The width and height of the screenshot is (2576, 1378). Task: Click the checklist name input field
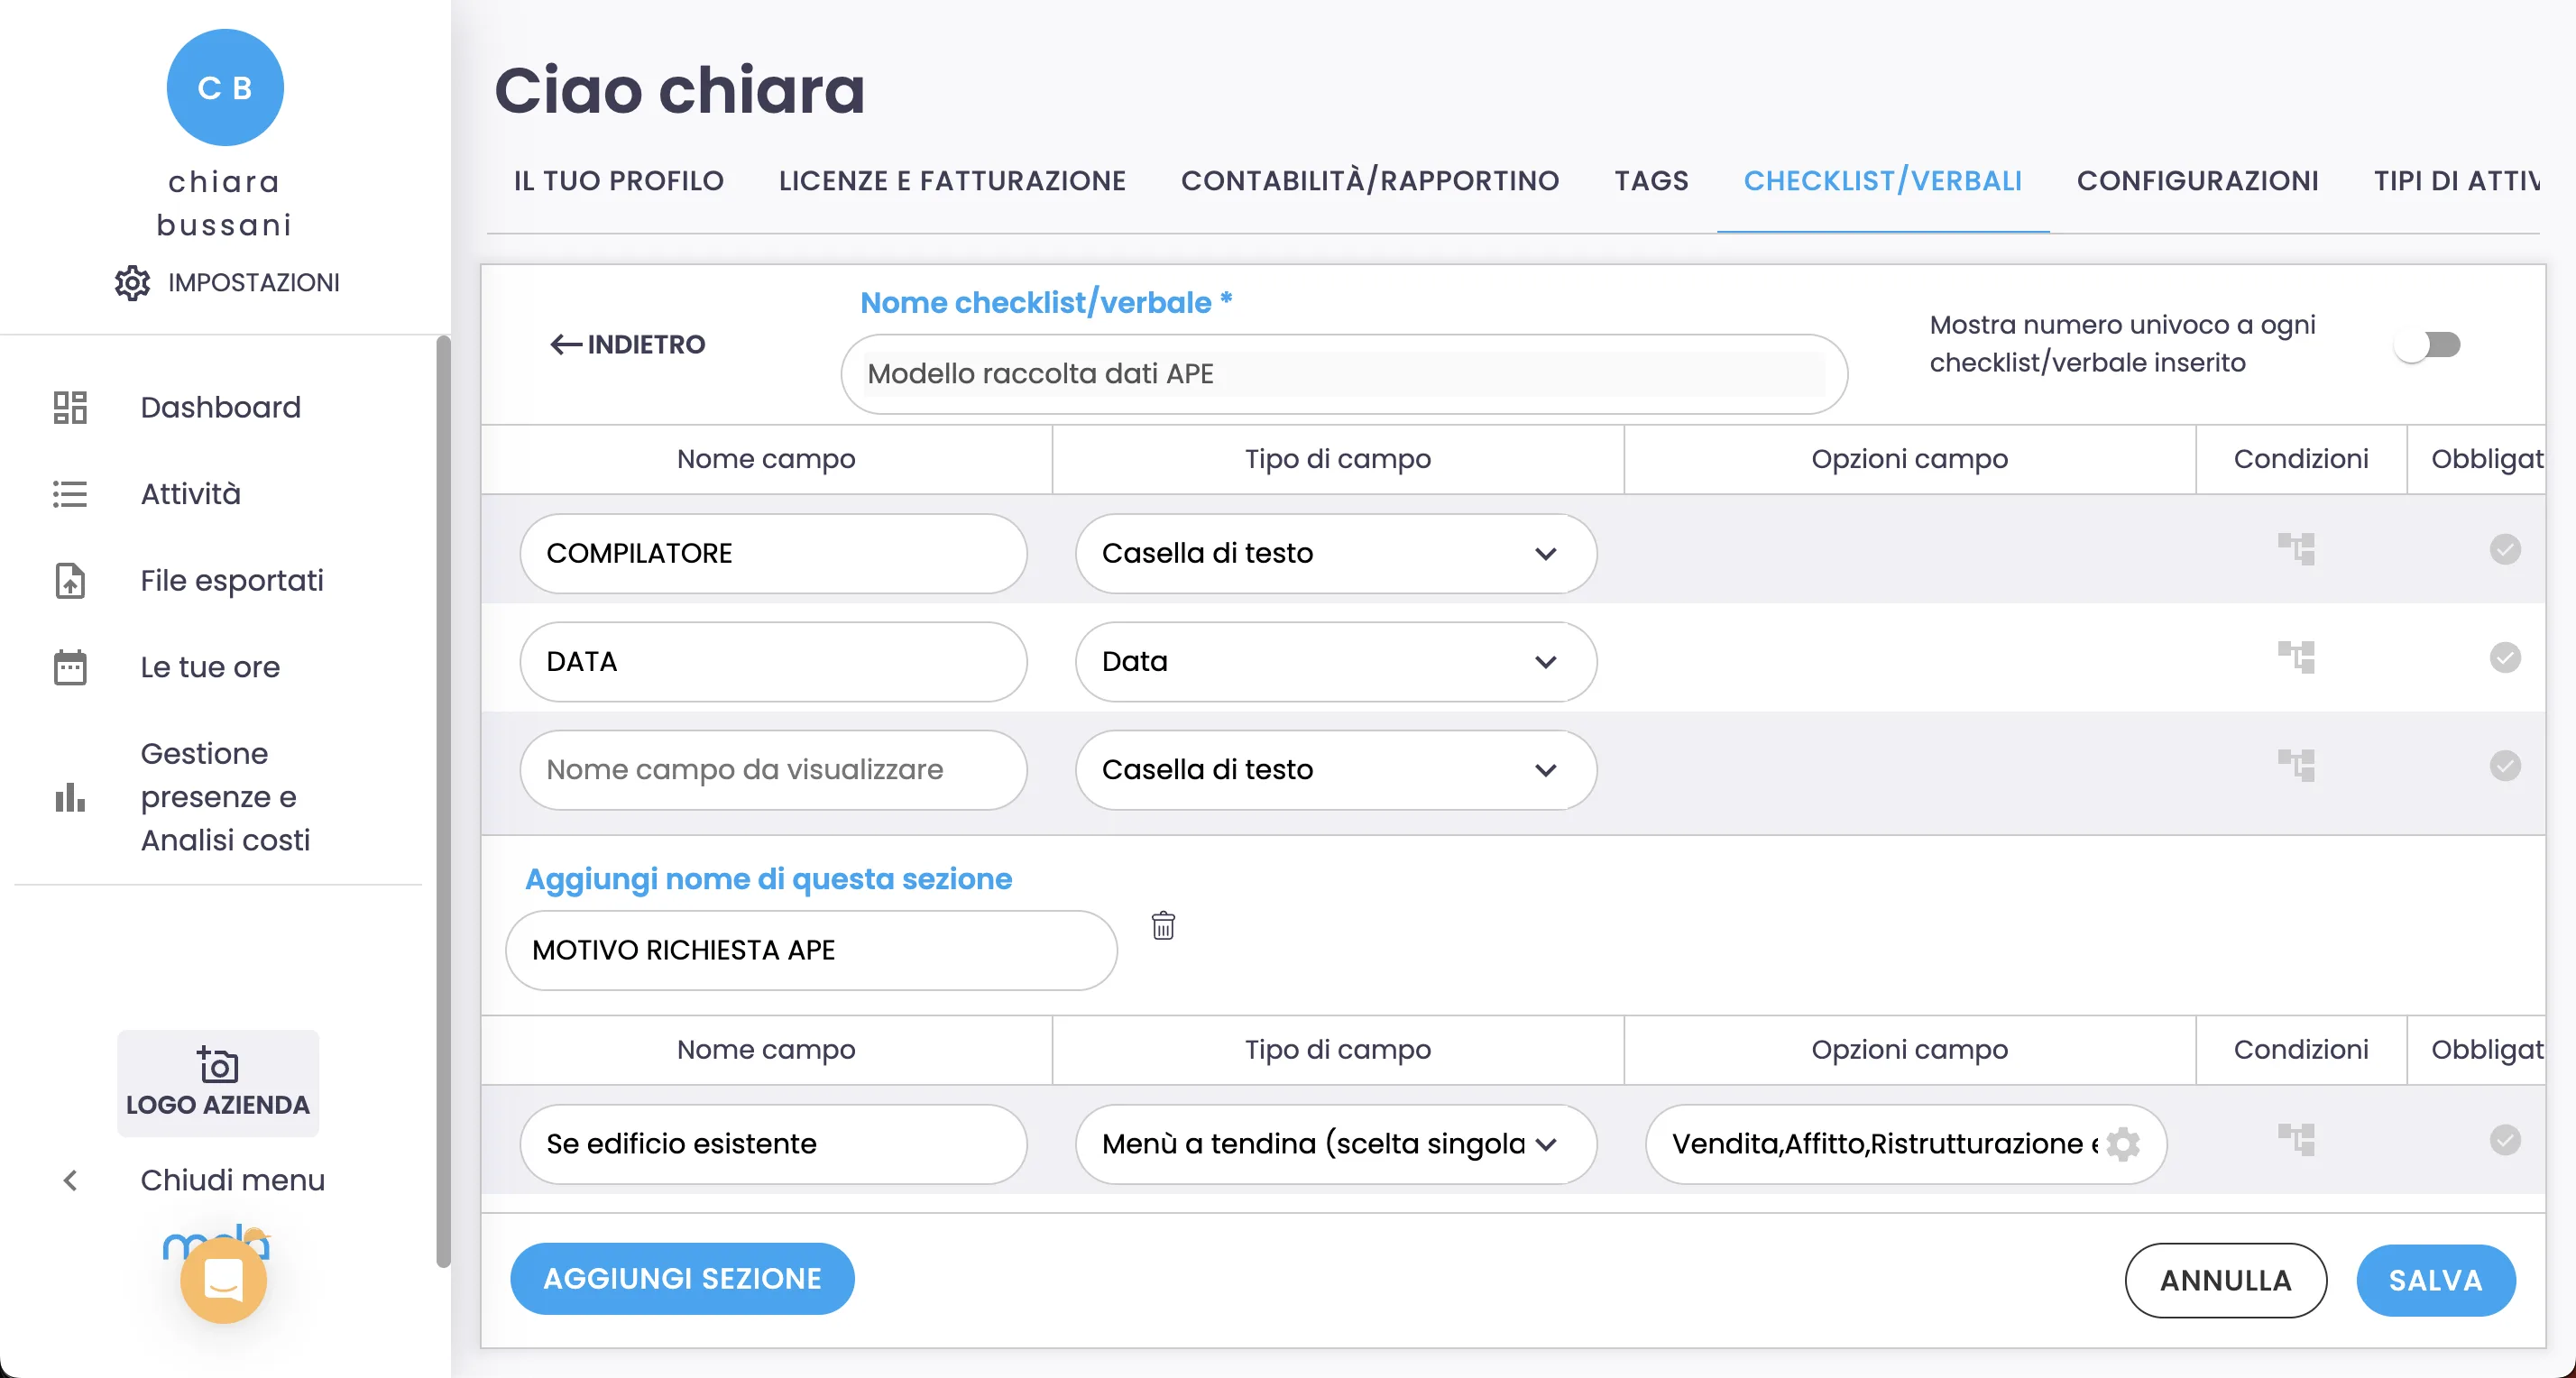coord(1343,374)
